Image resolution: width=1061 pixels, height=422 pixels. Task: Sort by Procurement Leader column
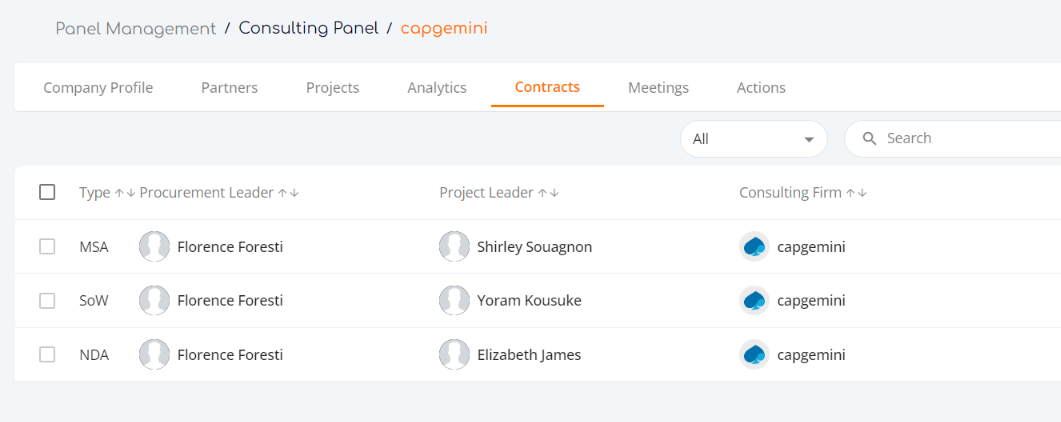(219, 193)
